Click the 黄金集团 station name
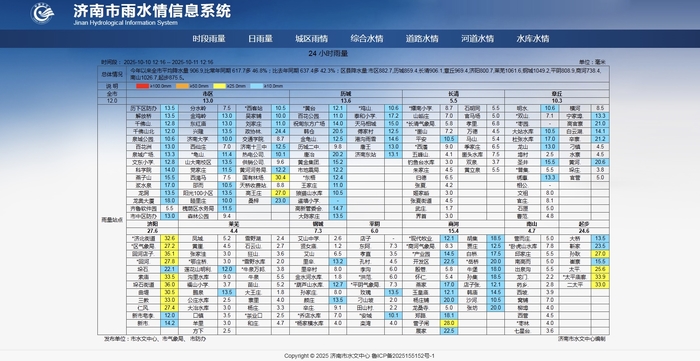 pos(309,162)
